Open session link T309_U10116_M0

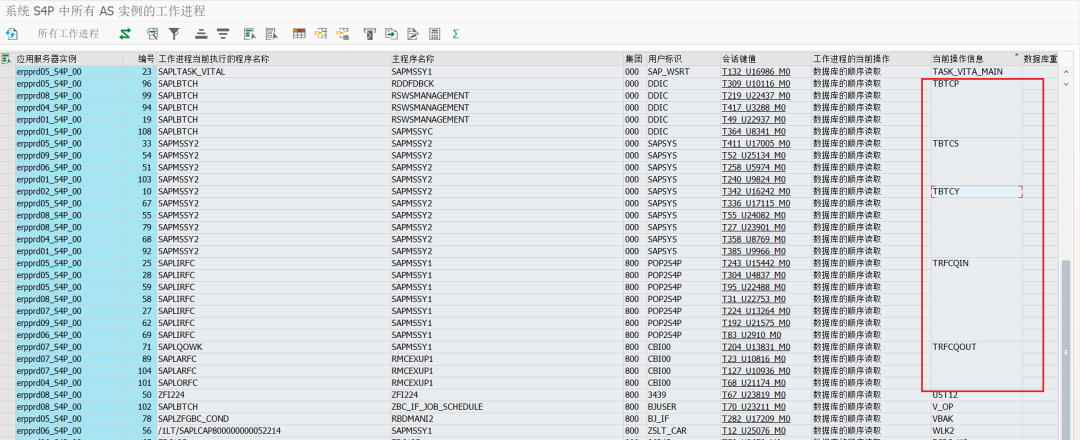coord(756,83)
